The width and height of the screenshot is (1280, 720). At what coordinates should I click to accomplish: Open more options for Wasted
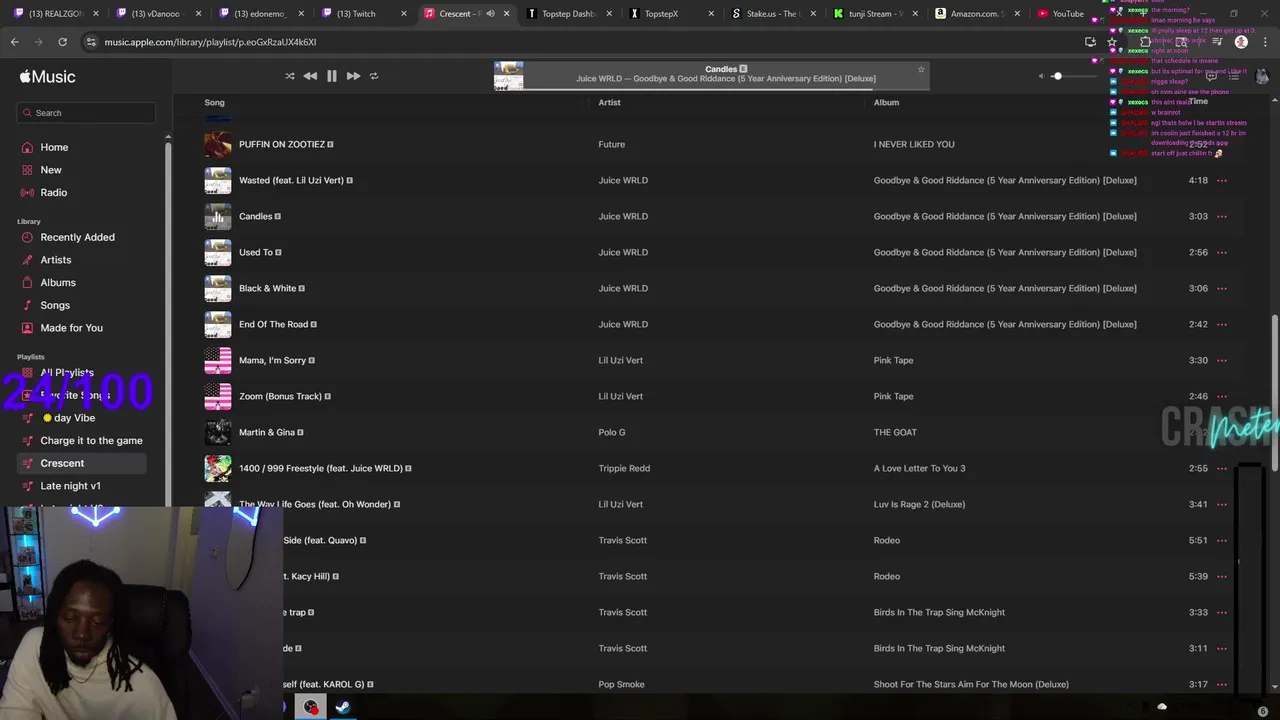1222,181
